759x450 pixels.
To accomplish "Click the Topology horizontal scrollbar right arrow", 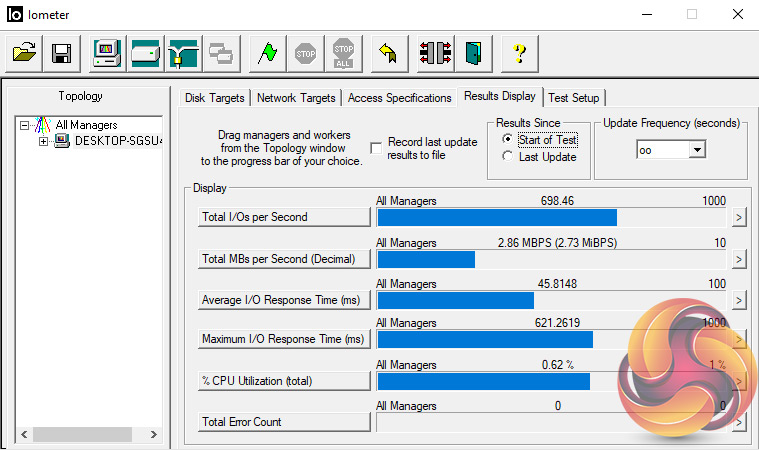I will pyautogui.click(x=153, y=435).
